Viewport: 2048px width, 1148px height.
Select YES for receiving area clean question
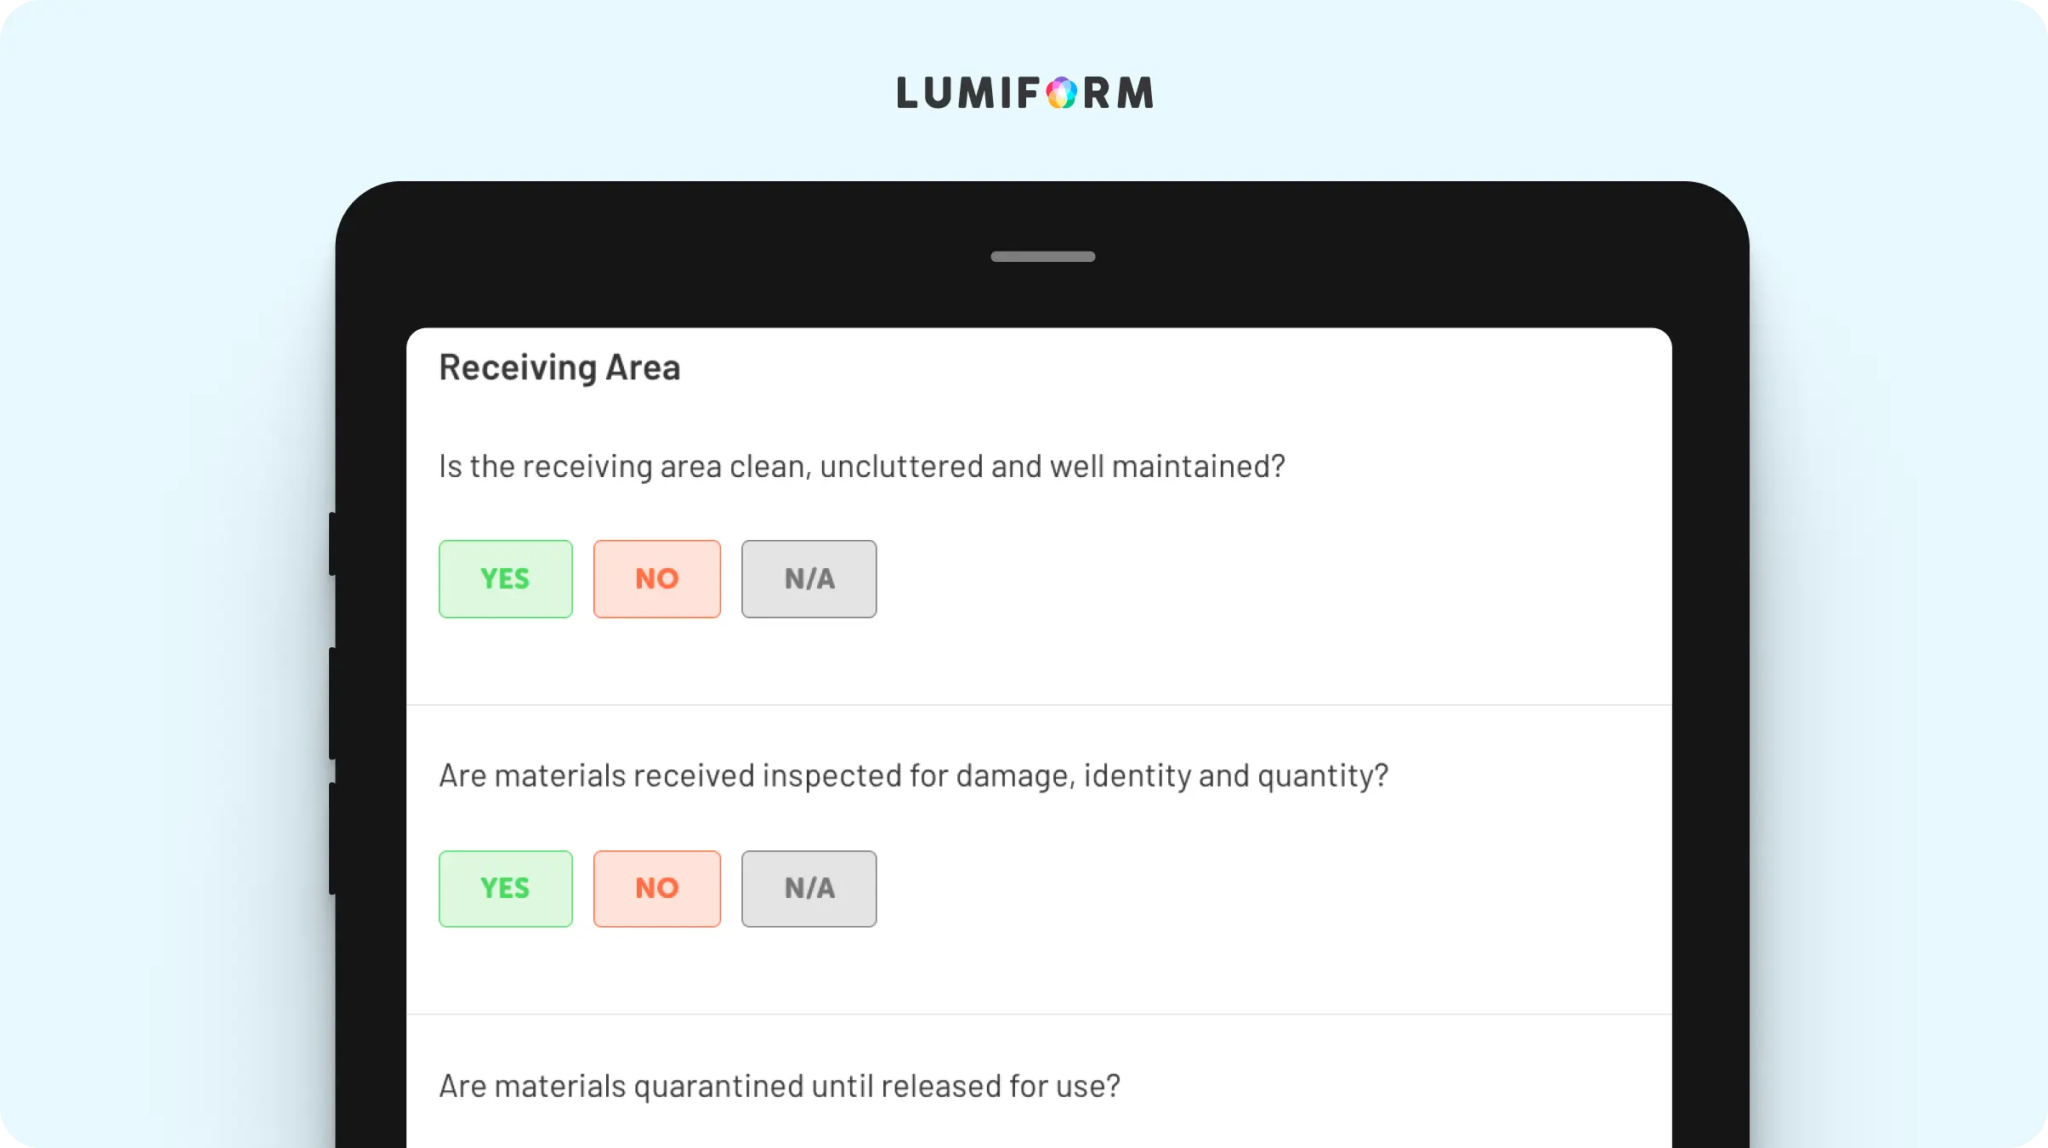tap(505, 579)
